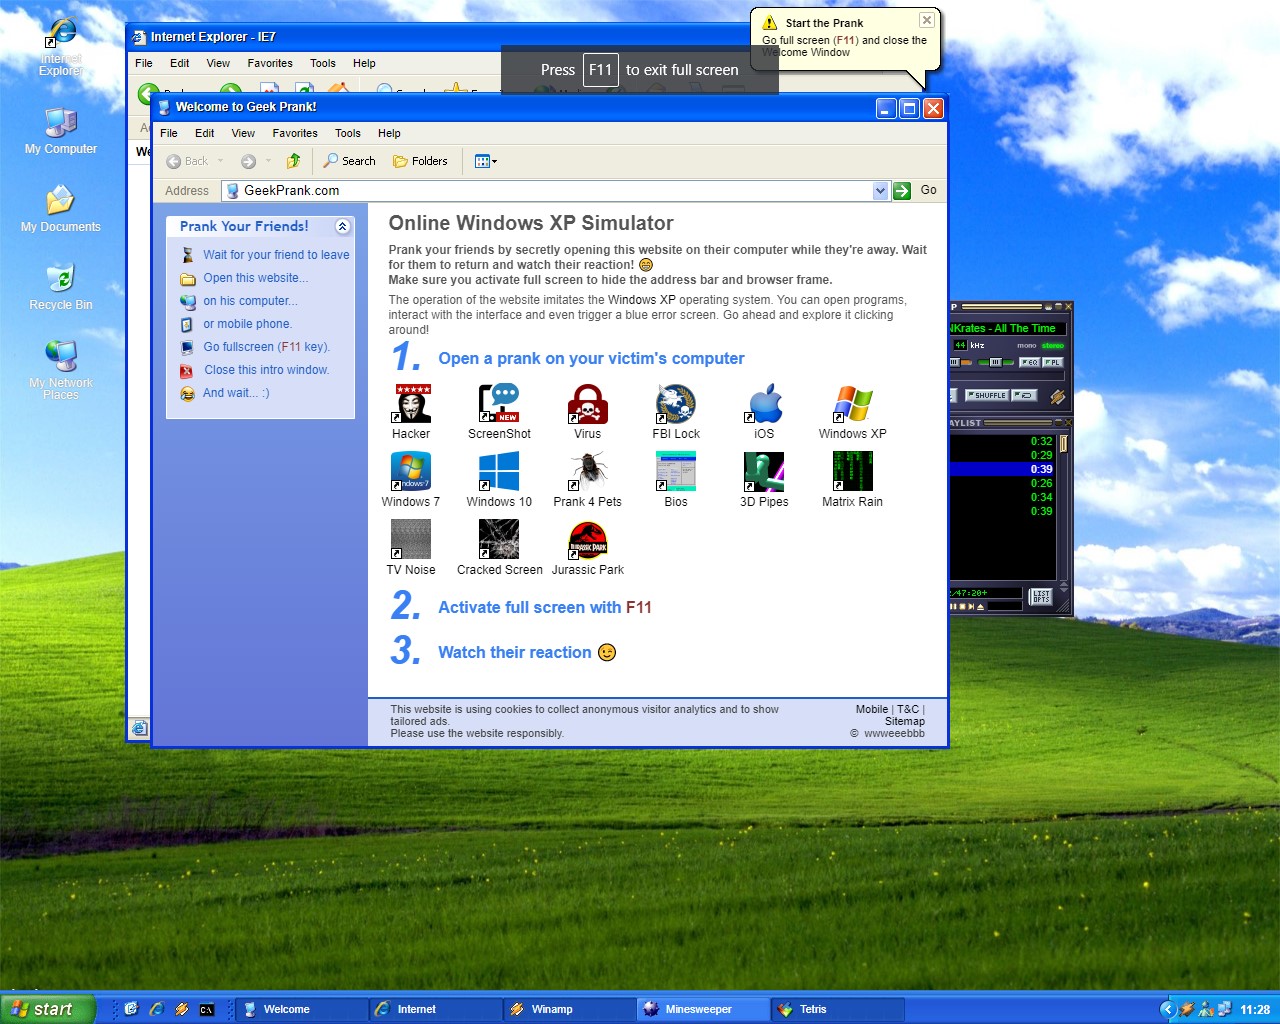
Task: Open My Computer desktop icon
Action: pos(61,131)
